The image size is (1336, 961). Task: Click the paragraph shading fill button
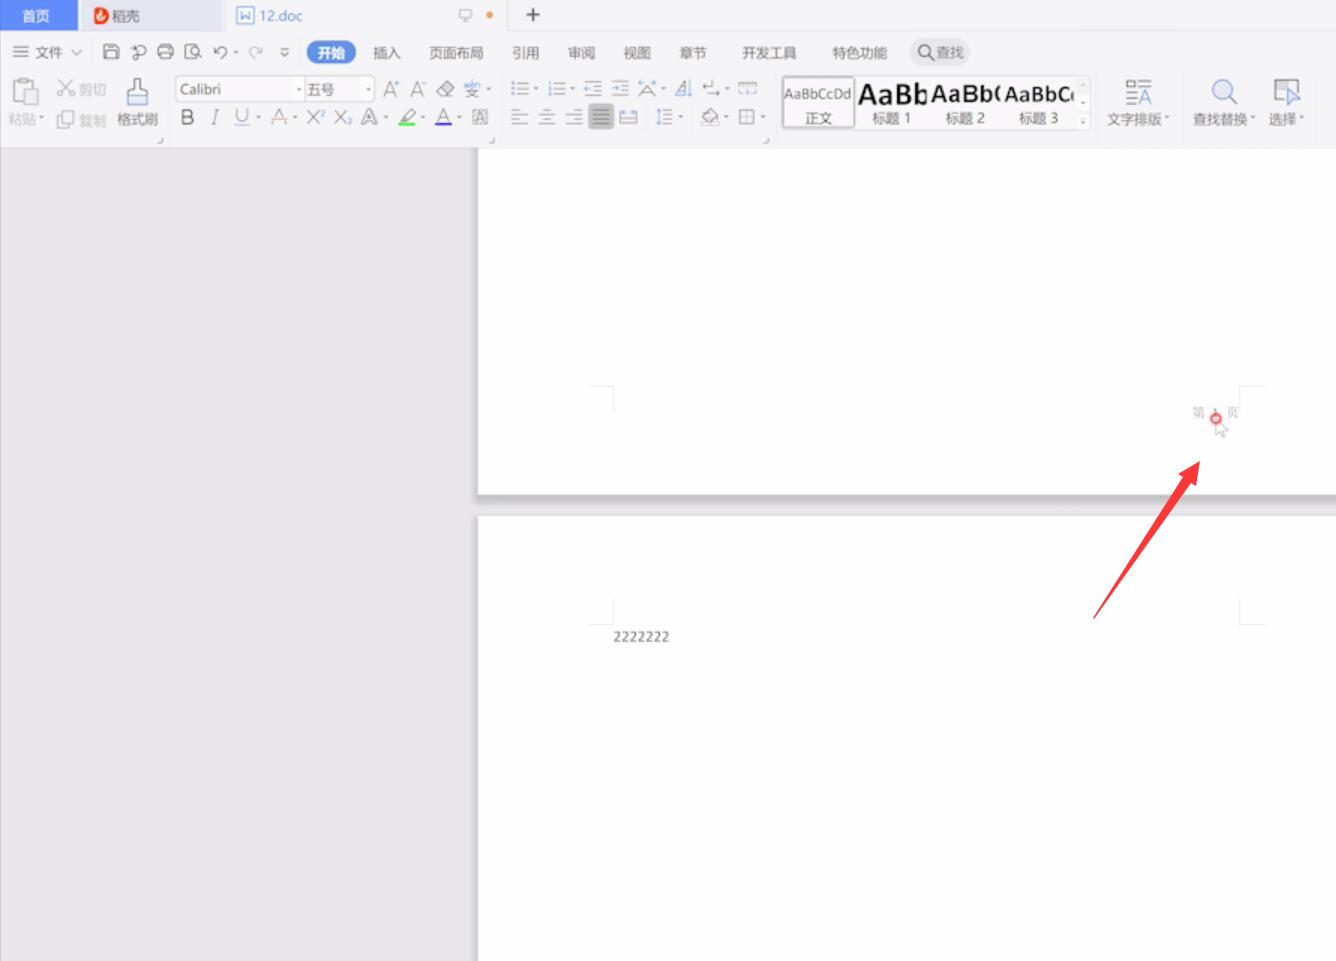tap(710, 117)
